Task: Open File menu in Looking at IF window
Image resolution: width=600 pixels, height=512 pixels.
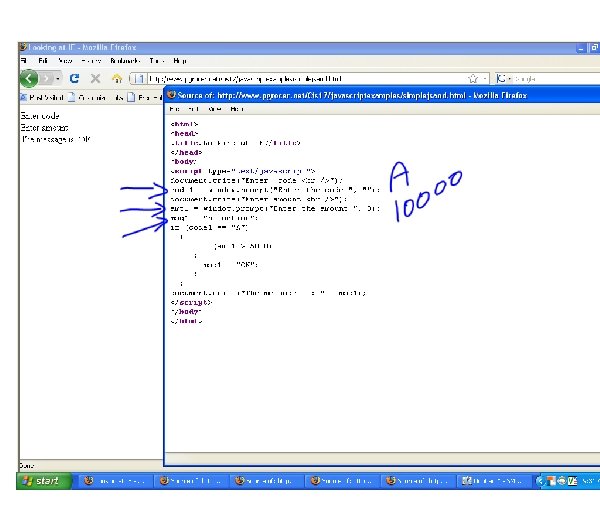Action: click(24, 61)
